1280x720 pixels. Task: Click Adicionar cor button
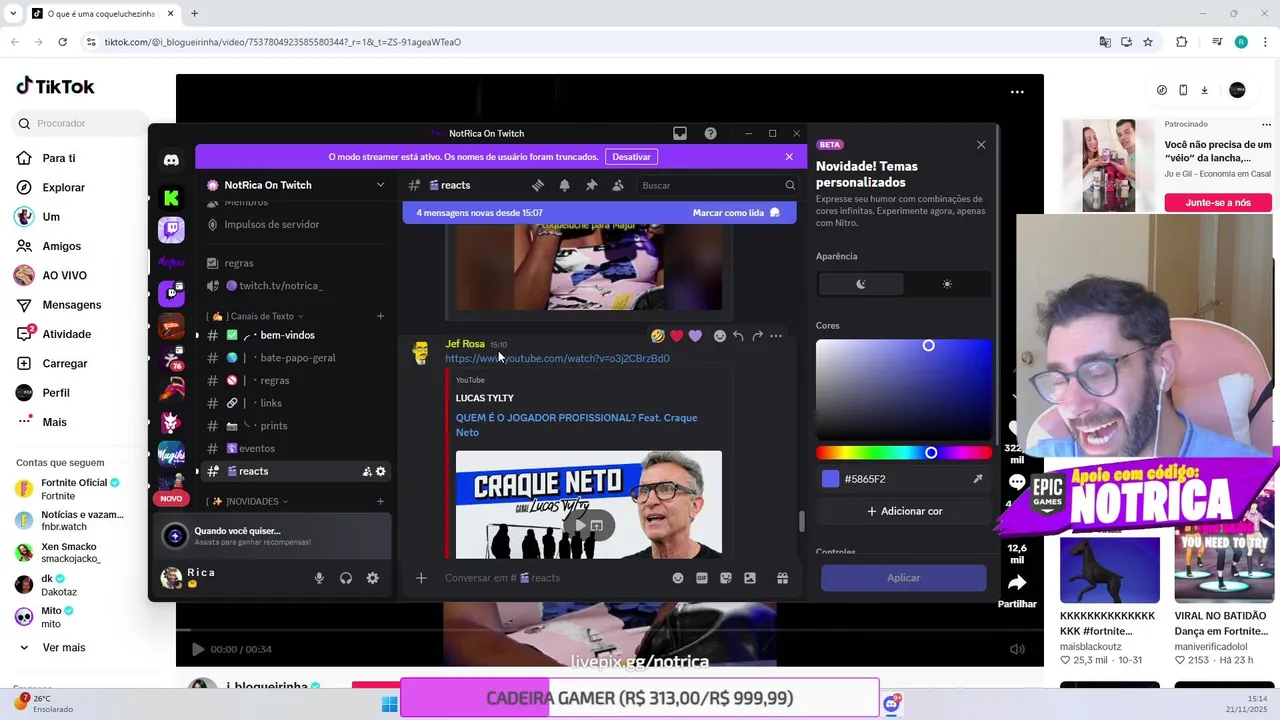click(x=904, y=511)
